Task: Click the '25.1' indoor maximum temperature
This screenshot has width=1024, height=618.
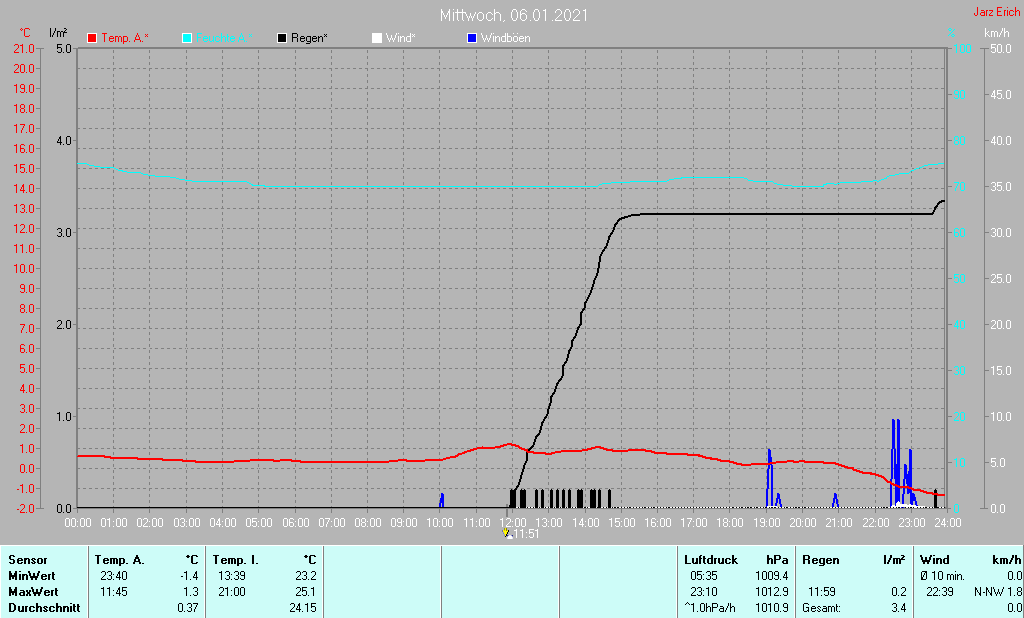Action: point(306,592)
